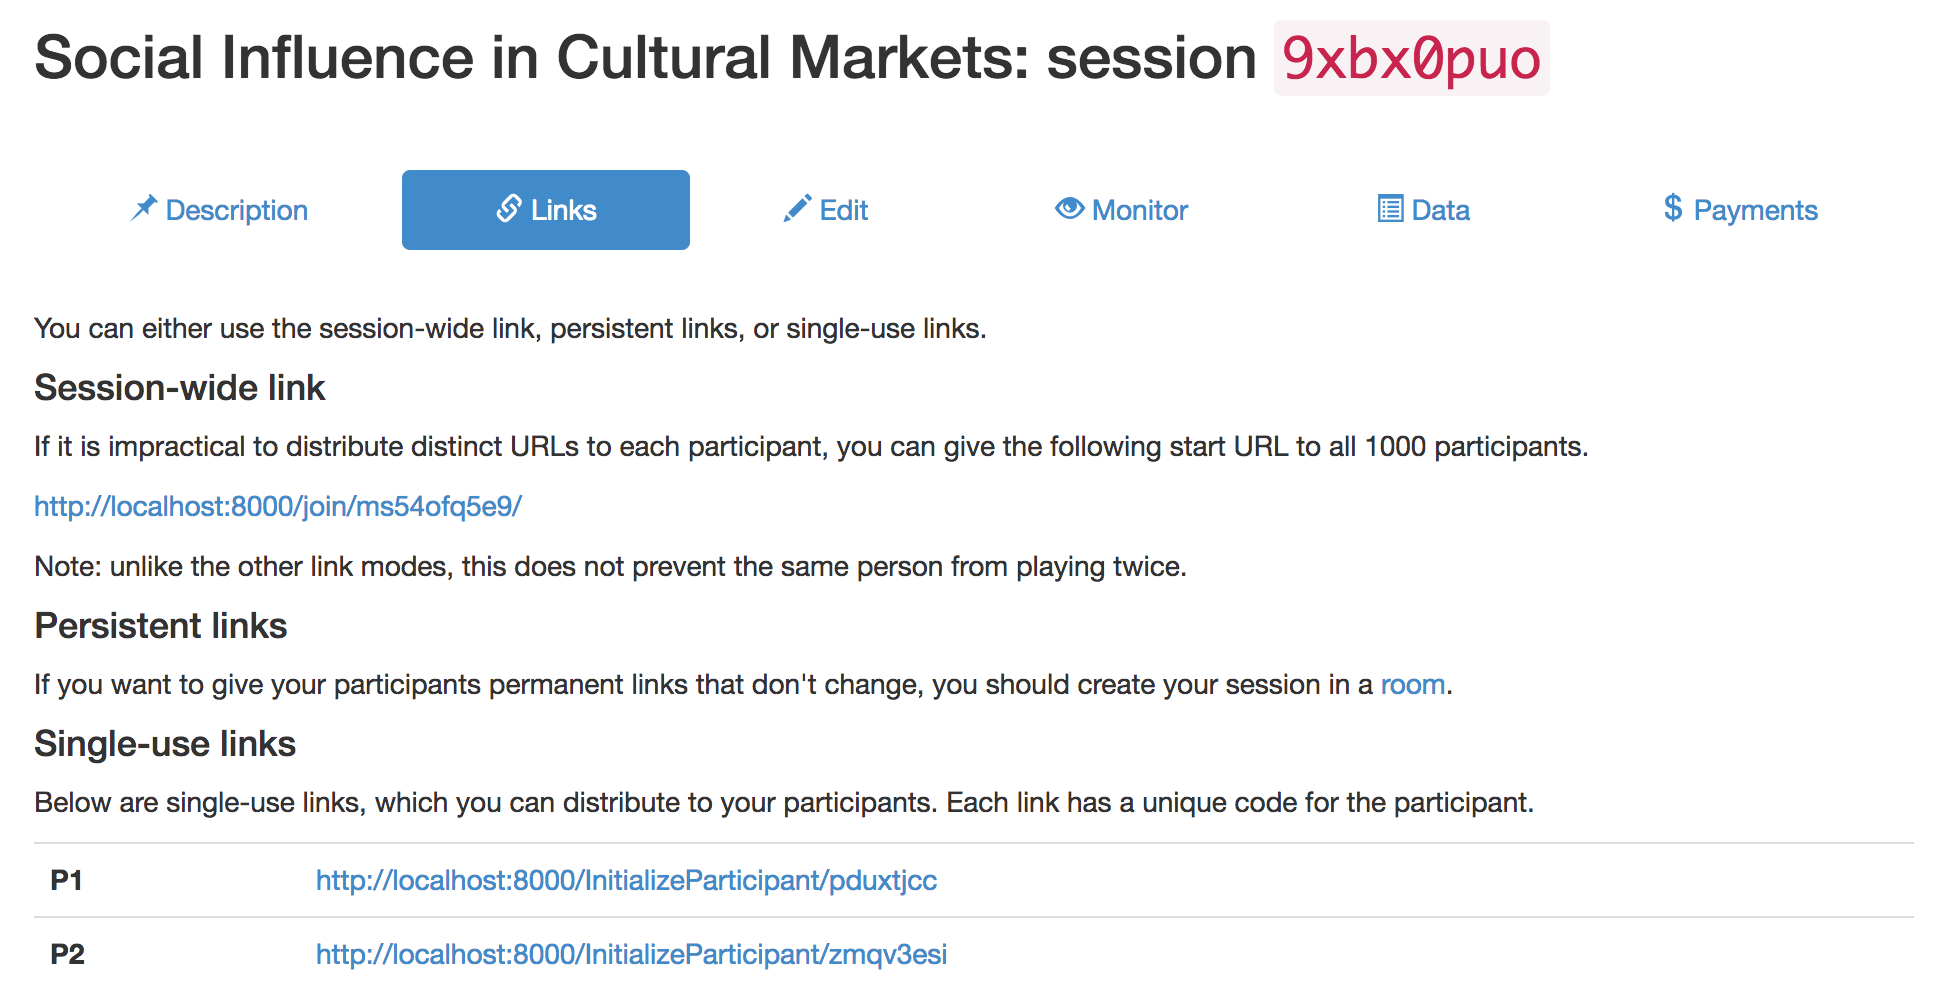Open the session-wide join link
Image resolution: width=1948 pixels, height=982 pixels.
click(x=278, y=506)
